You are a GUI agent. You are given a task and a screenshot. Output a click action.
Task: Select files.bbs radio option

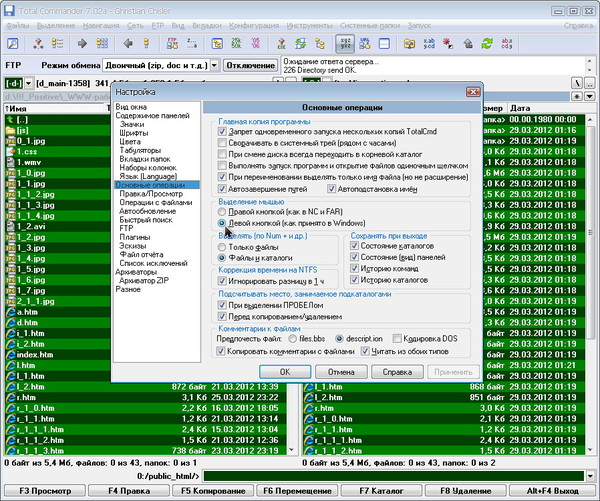click(293, 338)
